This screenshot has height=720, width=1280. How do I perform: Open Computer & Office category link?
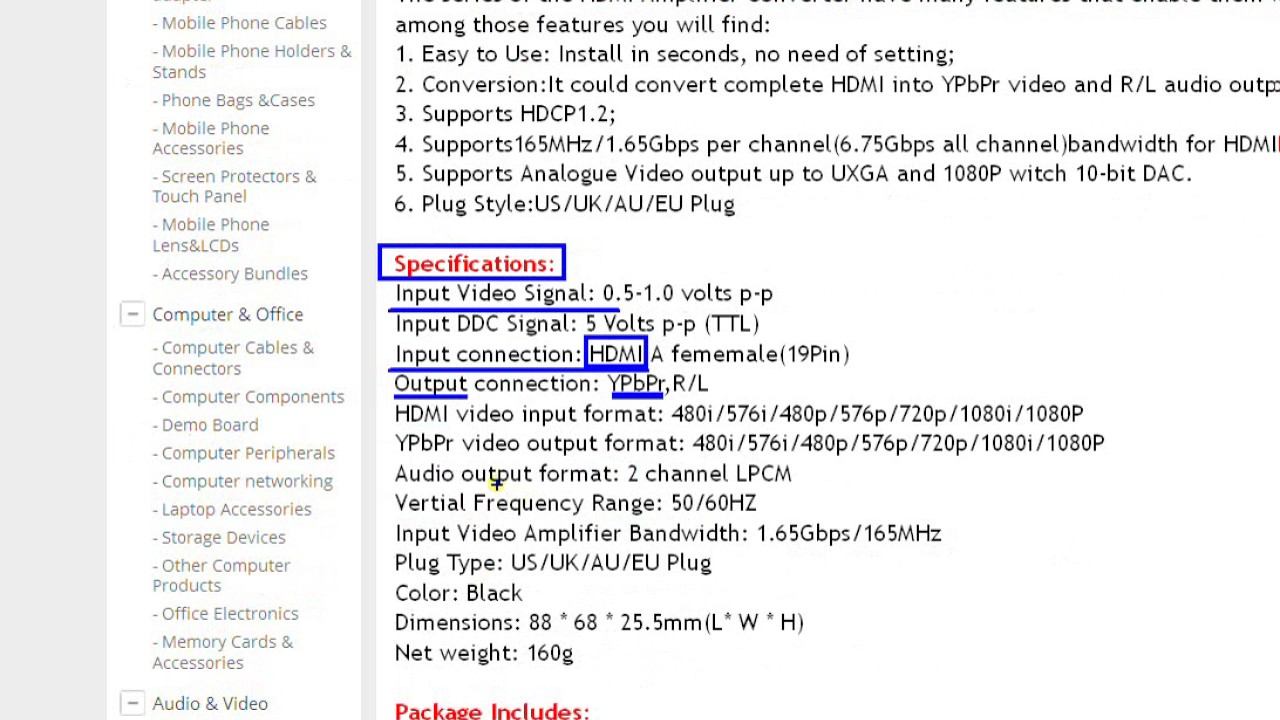click(x=228, y=314)
